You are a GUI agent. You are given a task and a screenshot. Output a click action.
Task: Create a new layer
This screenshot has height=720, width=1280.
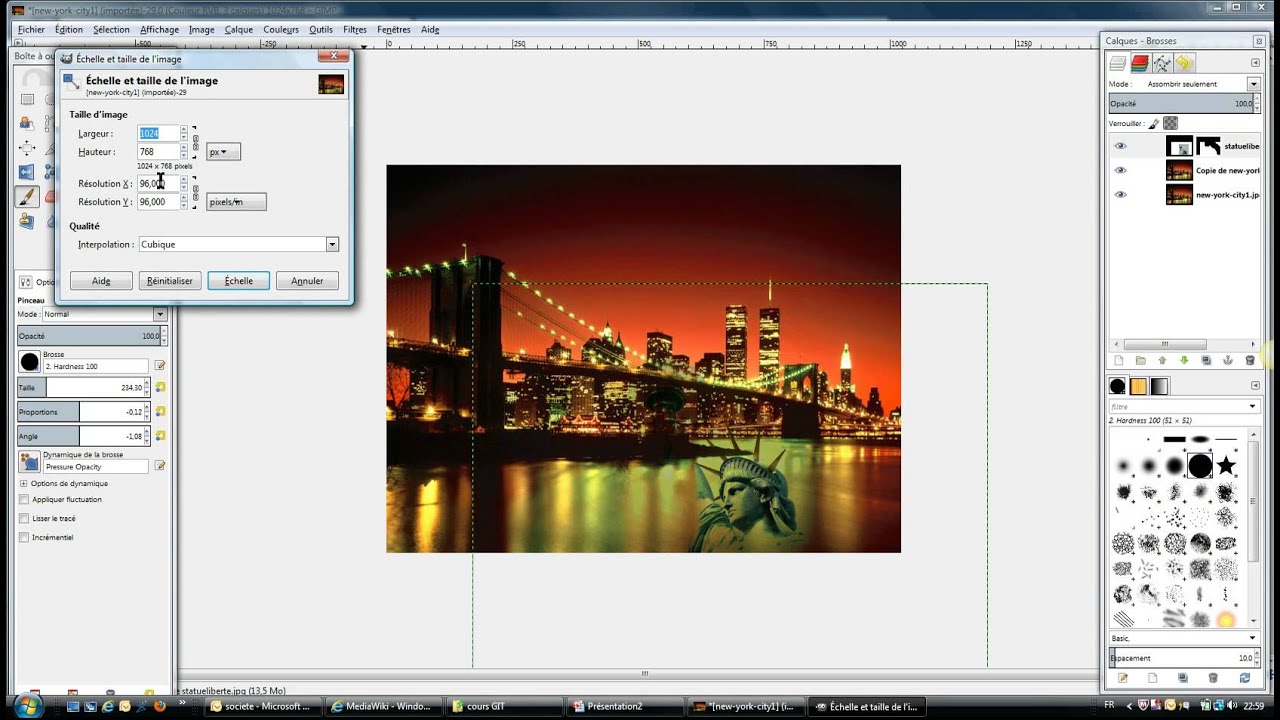pyautogui.click(x=1118, y=360)
